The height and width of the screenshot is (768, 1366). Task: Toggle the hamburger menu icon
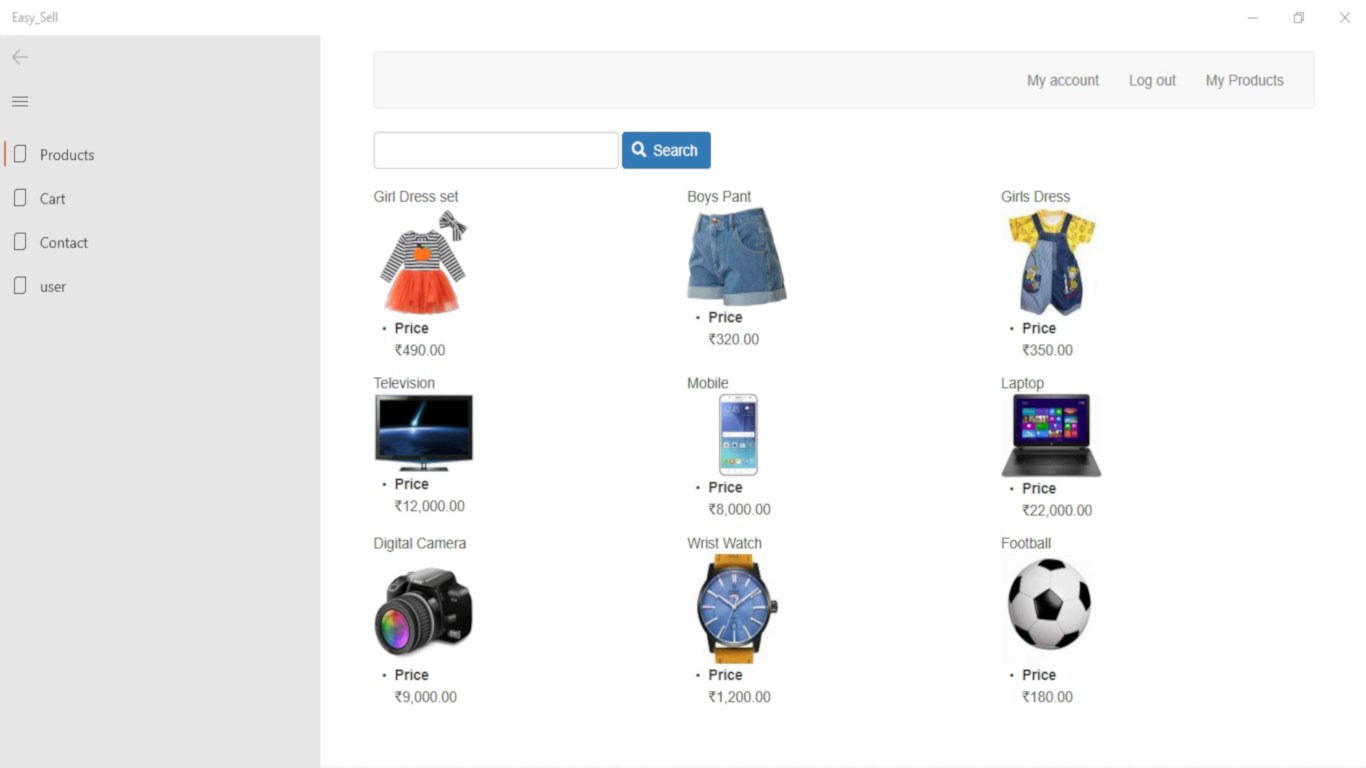[x=20, y=101]
